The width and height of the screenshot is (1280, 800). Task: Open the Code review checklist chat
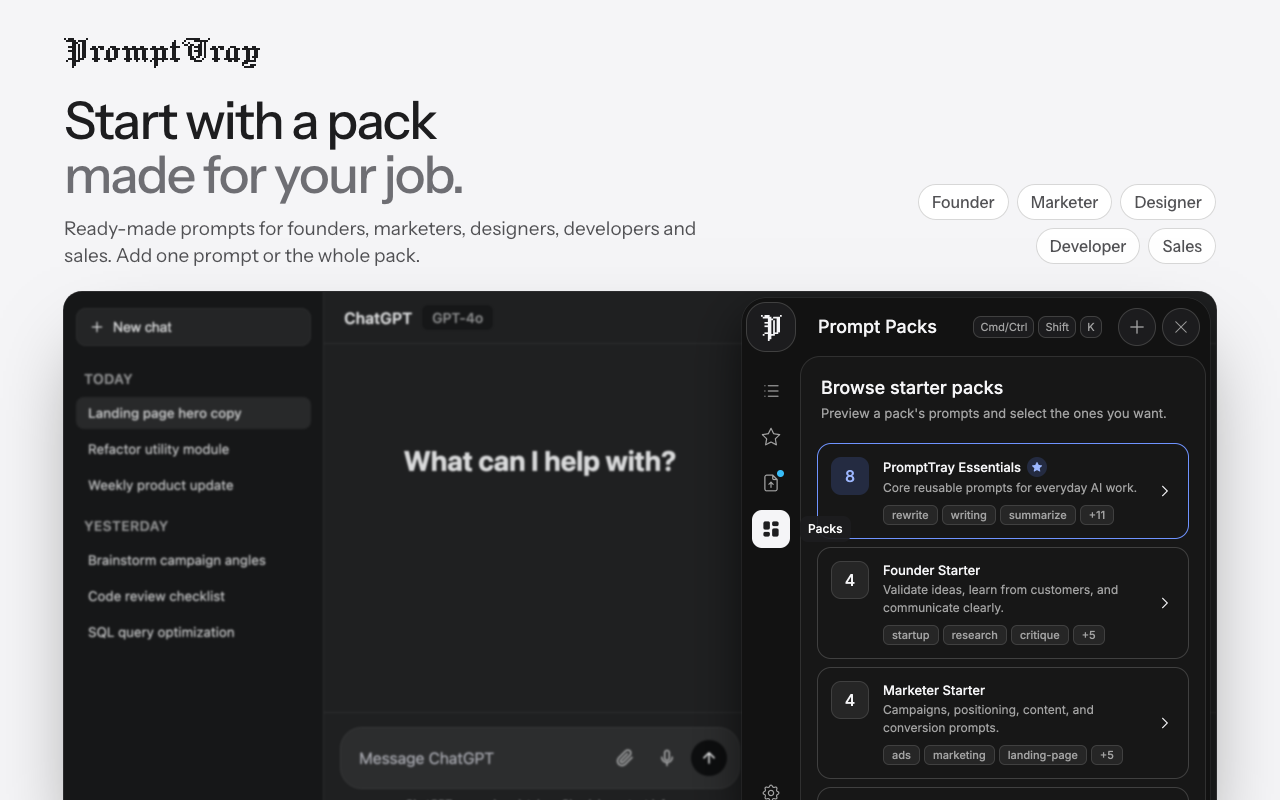194,596
